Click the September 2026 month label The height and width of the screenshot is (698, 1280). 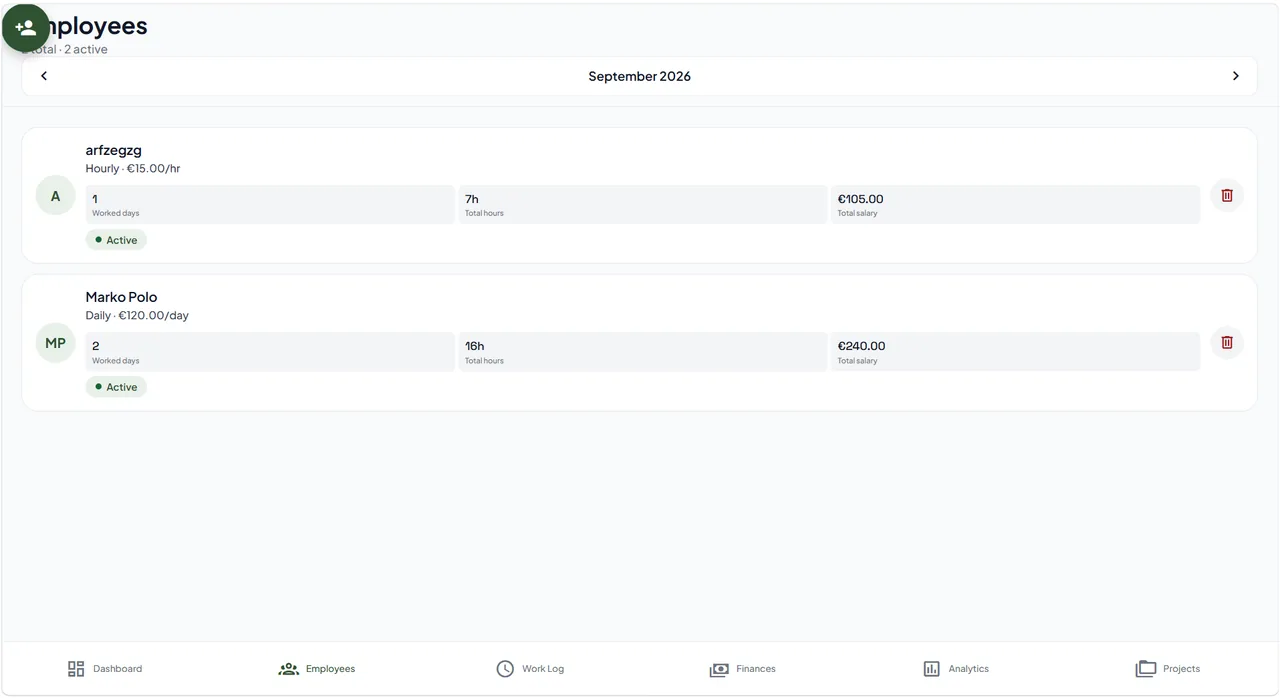tap(640, 76)
